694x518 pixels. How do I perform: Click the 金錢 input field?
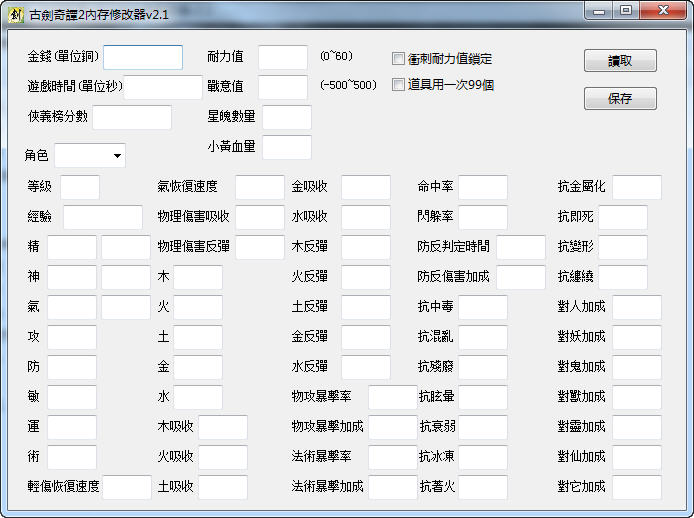click(x=143, y=58)
